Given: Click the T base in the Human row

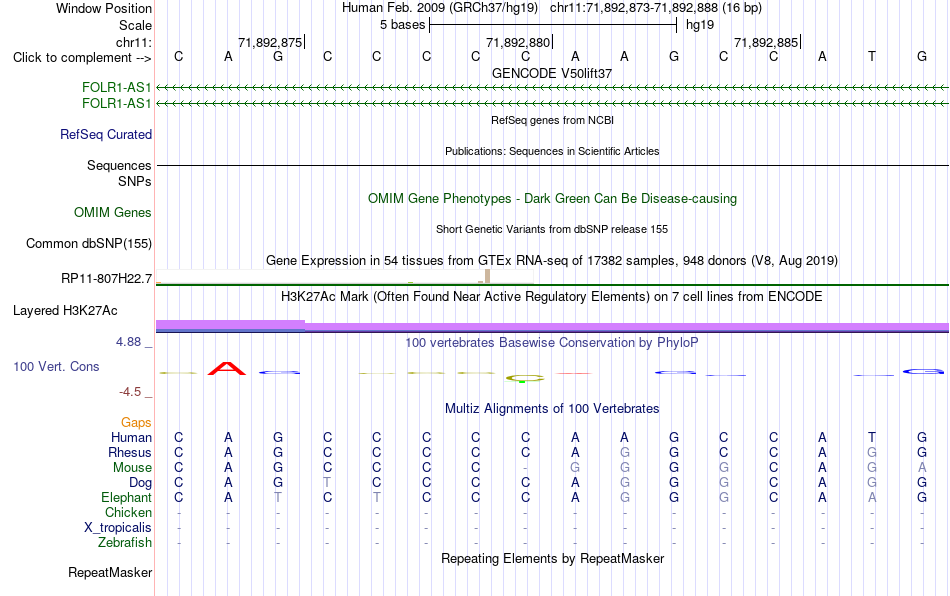Looking at the screenshot, I should [x=872, y=437].
